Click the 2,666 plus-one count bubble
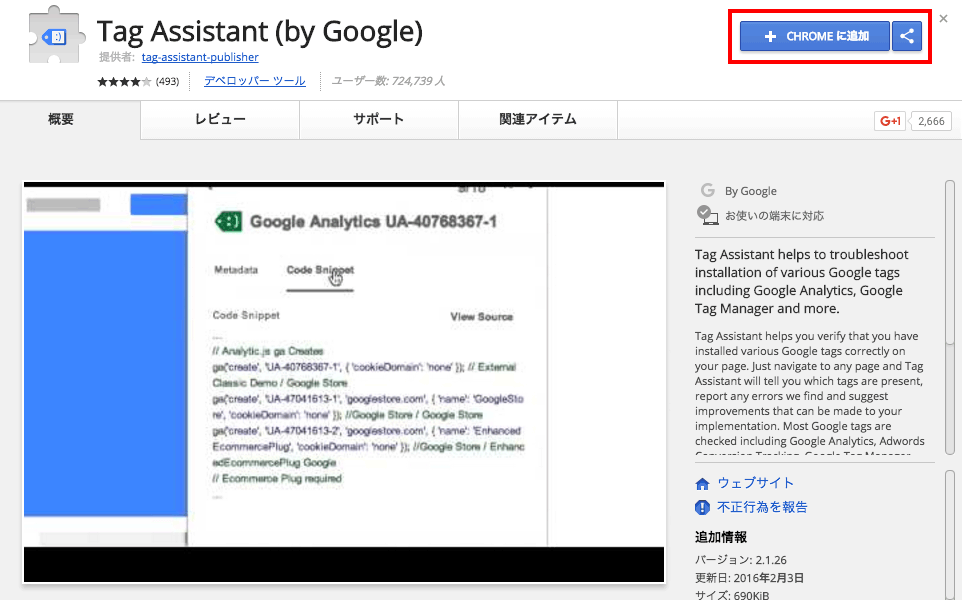Image resolution: width=962 pixels, height=600 pixels. coord(931,121)
